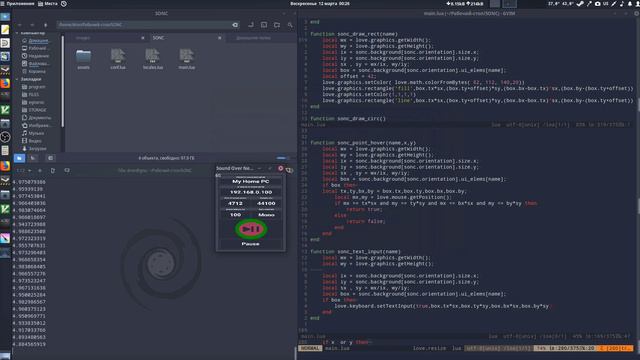This screenshot has height=360, width=640.
Task: Hide the file manager sidebar
Action: pyautogui.click(x=50, y=158)
